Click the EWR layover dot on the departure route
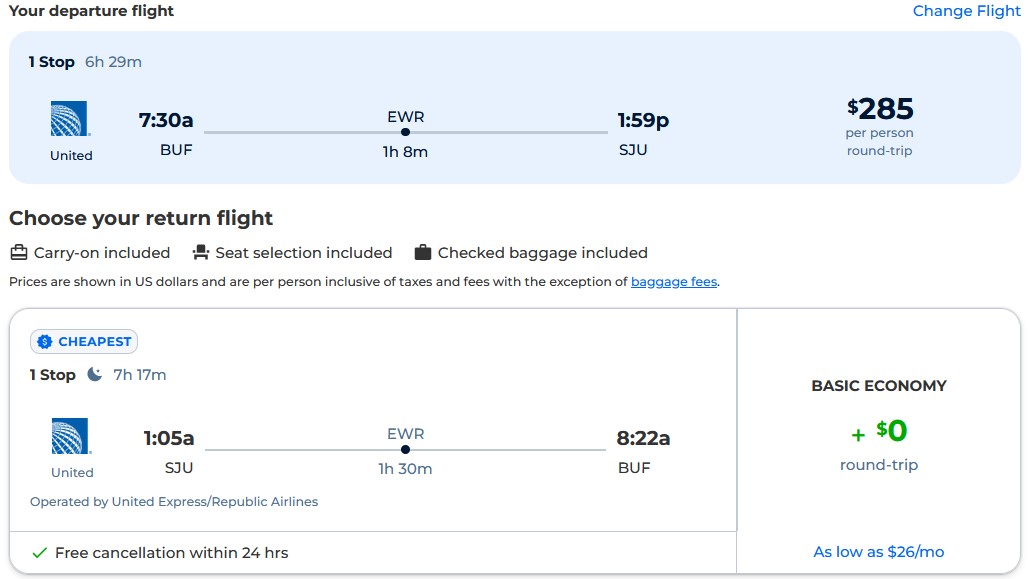The height and width of the screenshot is (579, 1032). (x=405, y=131)
